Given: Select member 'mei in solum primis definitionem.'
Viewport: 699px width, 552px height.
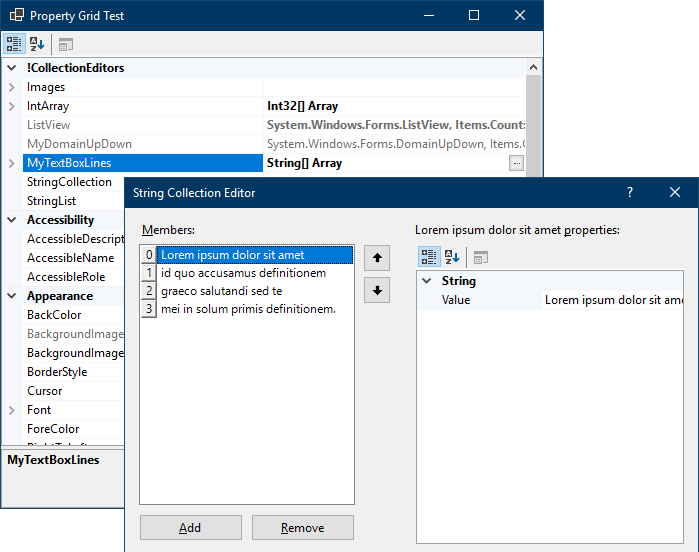Looking at the screenshot, I should click(255, 309).
